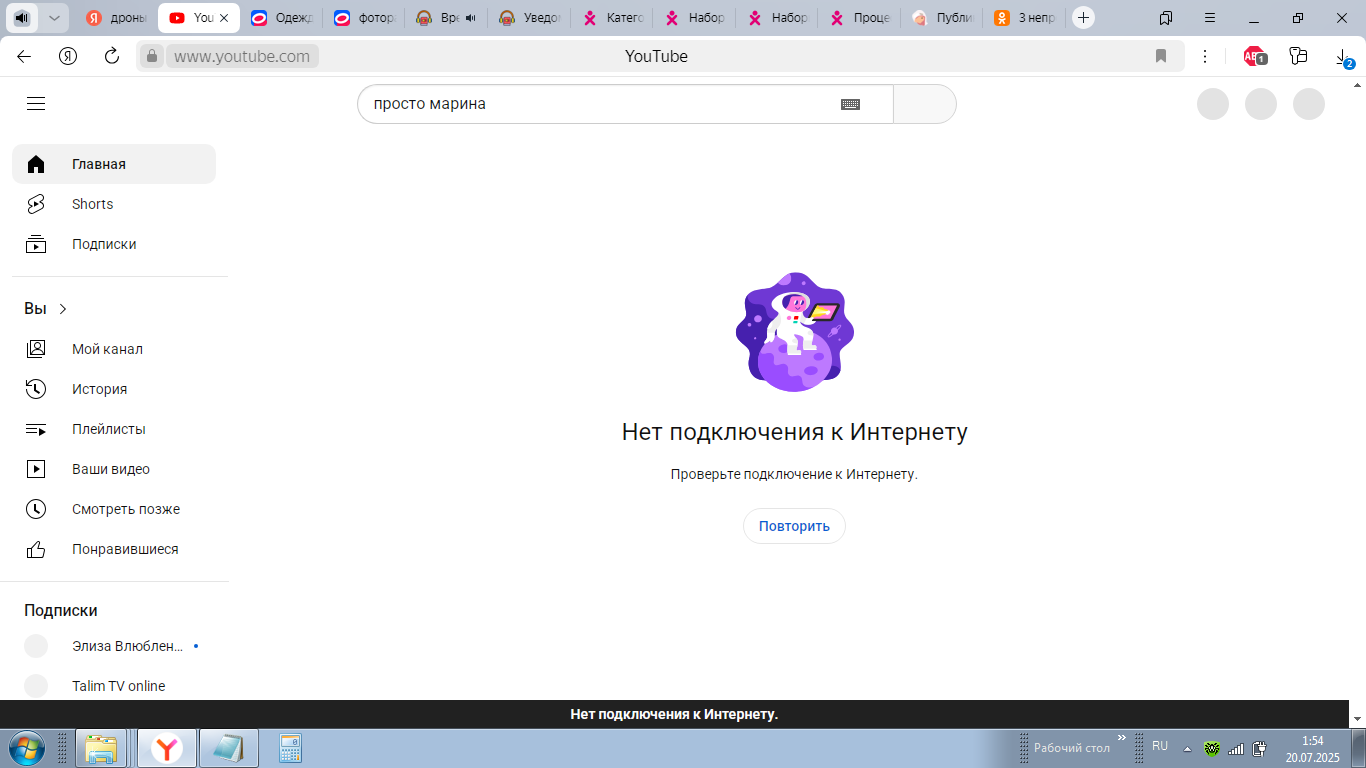Image resolution: width=1366 pixels, height=768 pixels.
Task: Open the Calculator from the Windows taskbar
Action: (290, 748)
